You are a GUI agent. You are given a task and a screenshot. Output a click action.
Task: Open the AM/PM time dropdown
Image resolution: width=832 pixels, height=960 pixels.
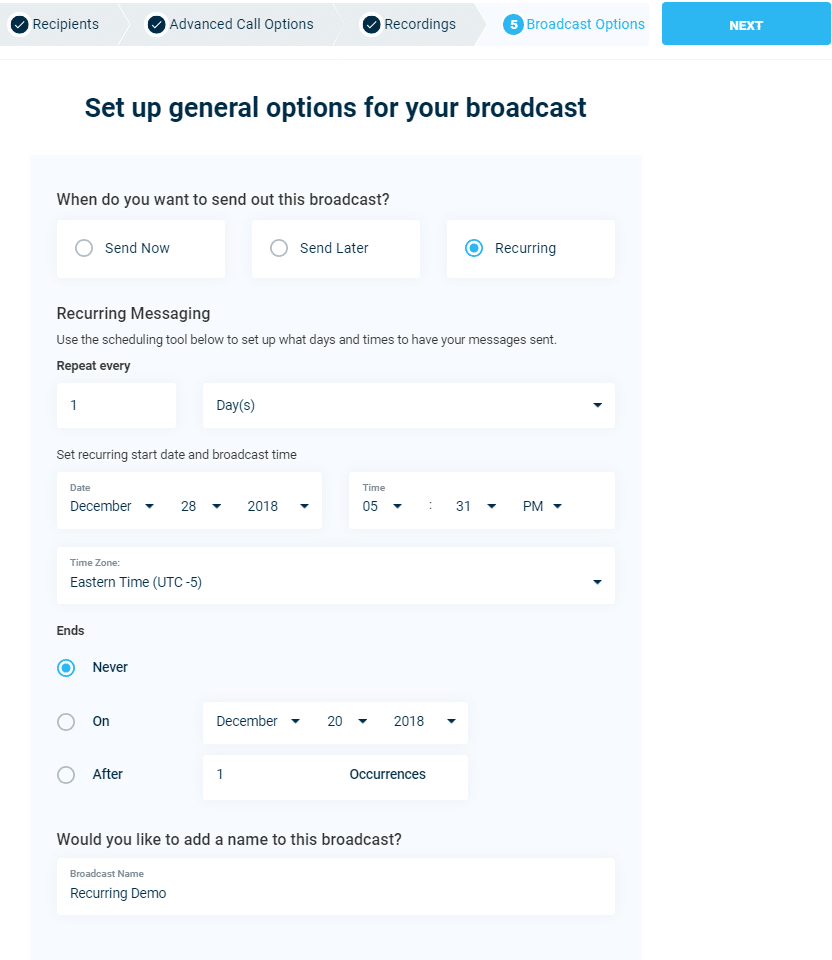pos(543,506)
